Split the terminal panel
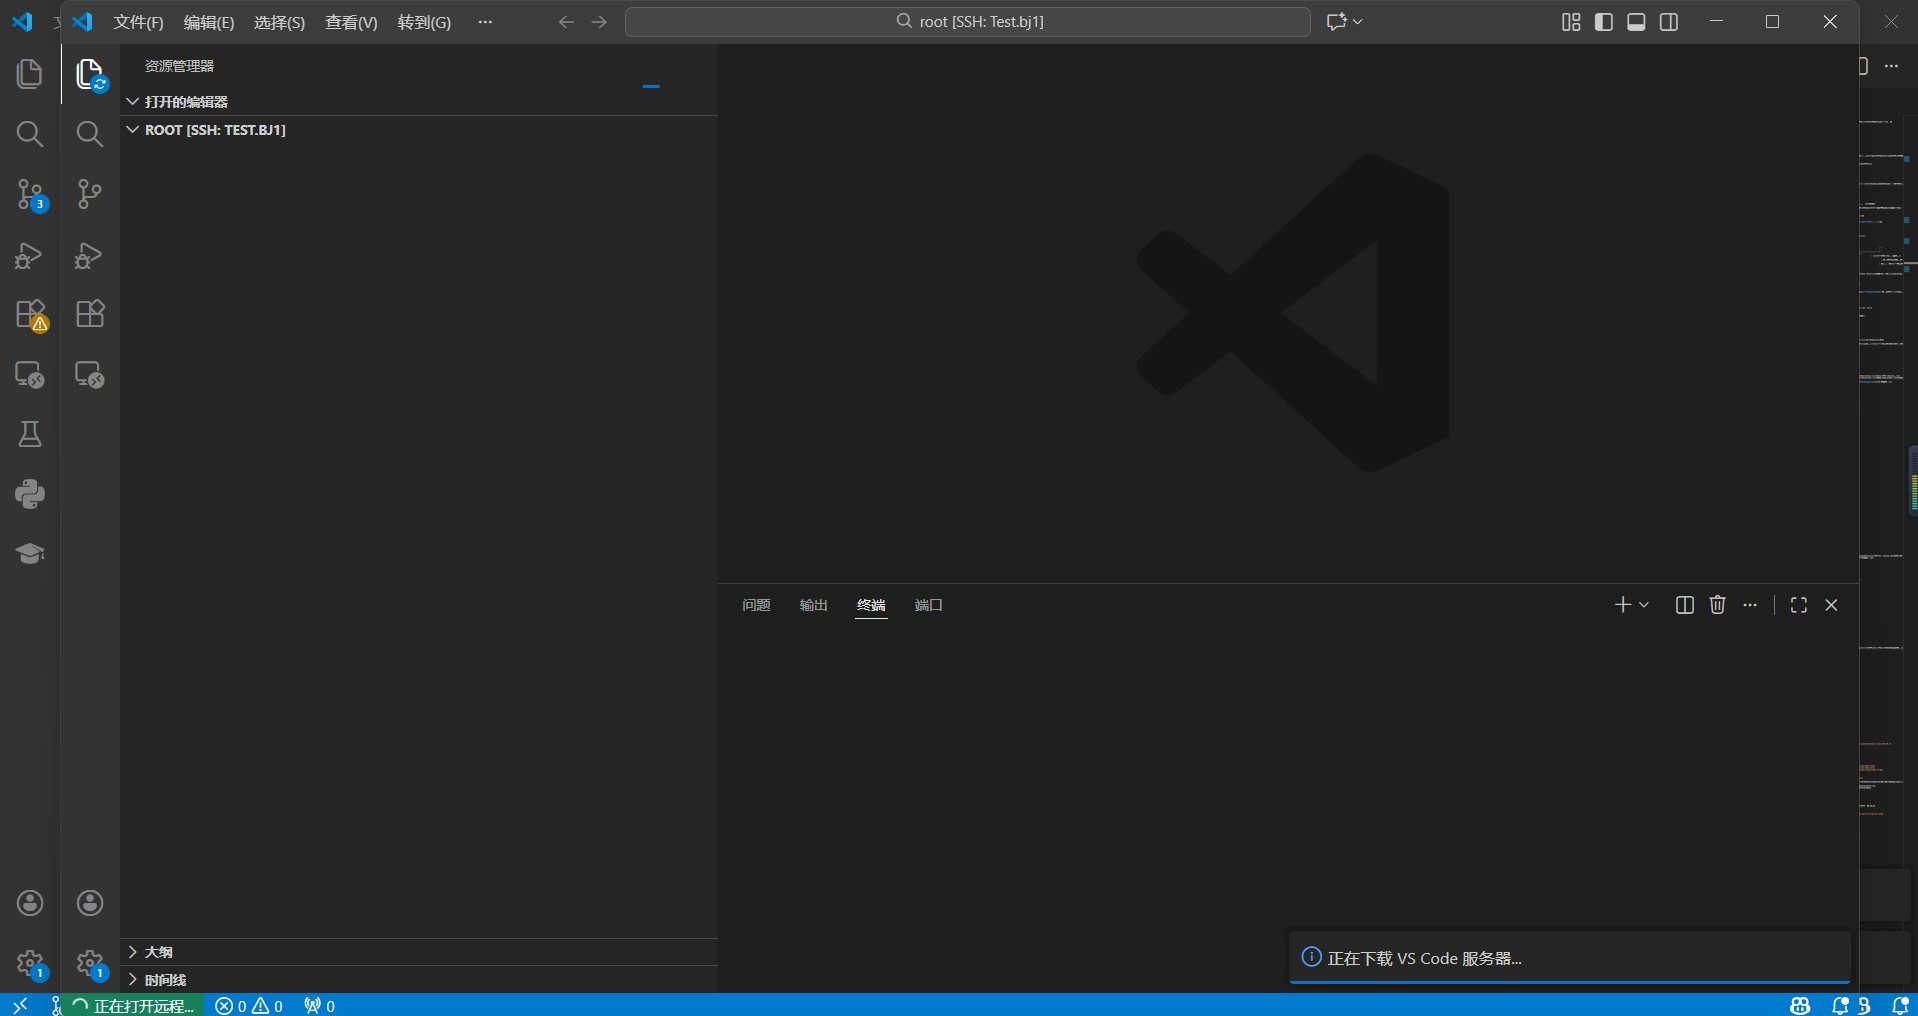The height and width of the screenshot is (1016, 1918). [x=1684, y=605]
